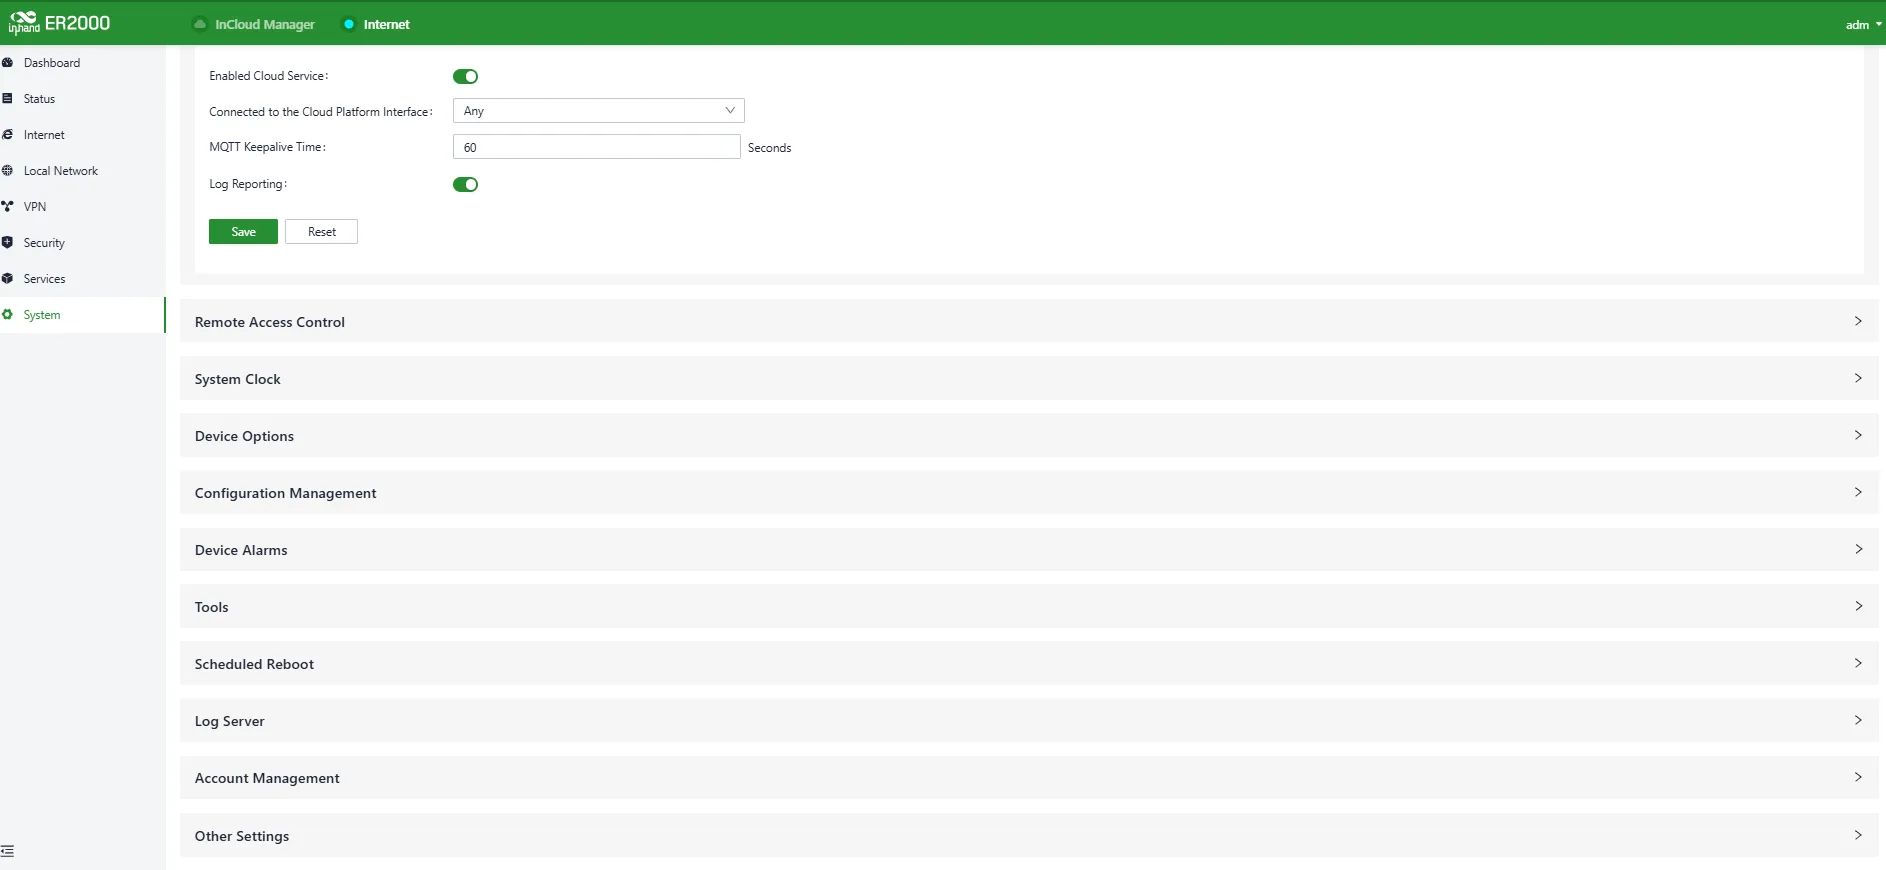
Task: Open the adm user dropdown
Action: point(1863,25)
